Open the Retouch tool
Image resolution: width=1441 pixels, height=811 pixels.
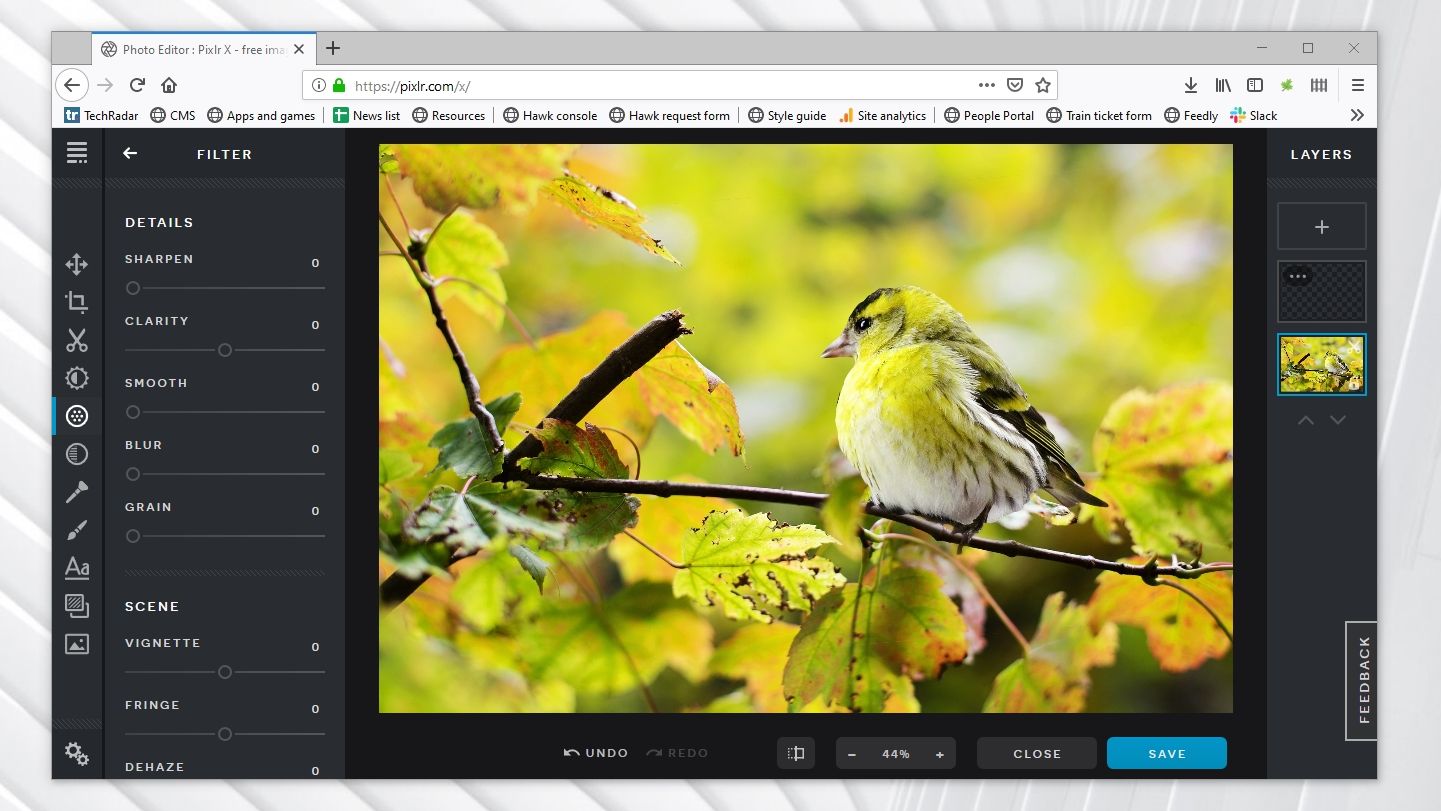(77, 454)
